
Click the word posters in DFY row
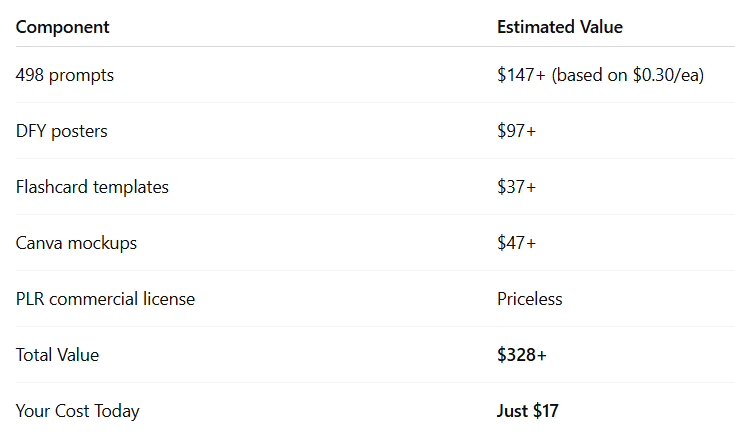79,132
